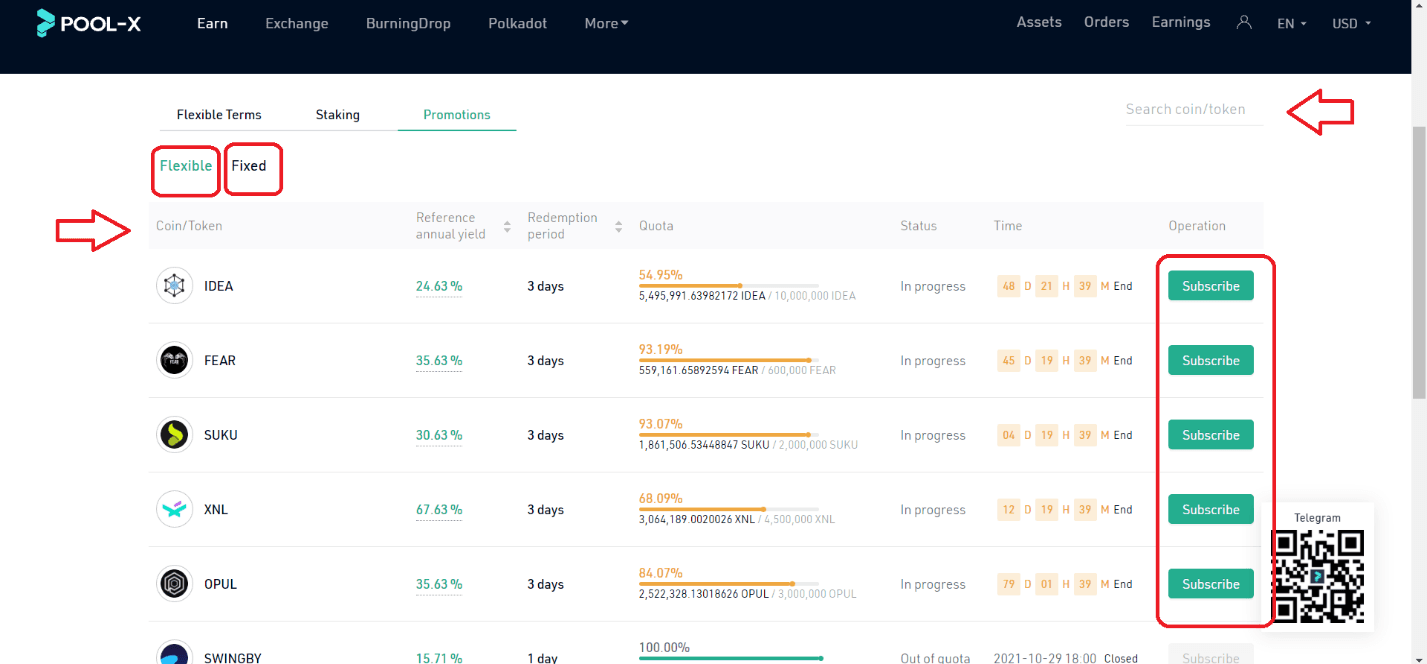Select the Flexible sub-tab
This screenshot has height=664, width=1427.
click(x=186, y=166)
